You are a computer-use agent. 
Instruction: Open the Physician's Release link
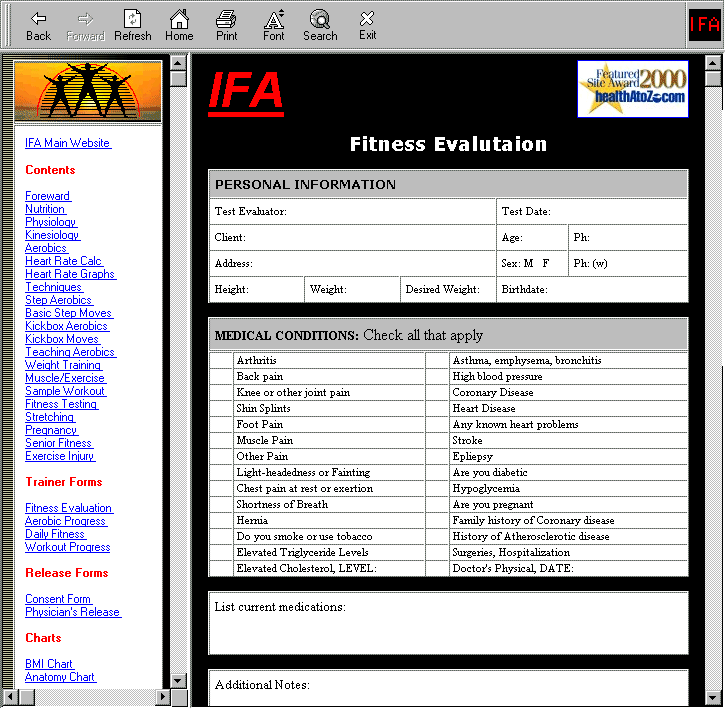[x=73, y=611]
